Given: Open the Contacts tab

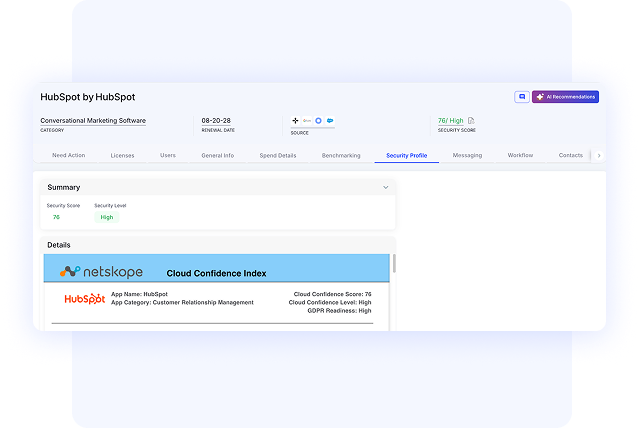Looking at the screenshot, I should (571, 155).
